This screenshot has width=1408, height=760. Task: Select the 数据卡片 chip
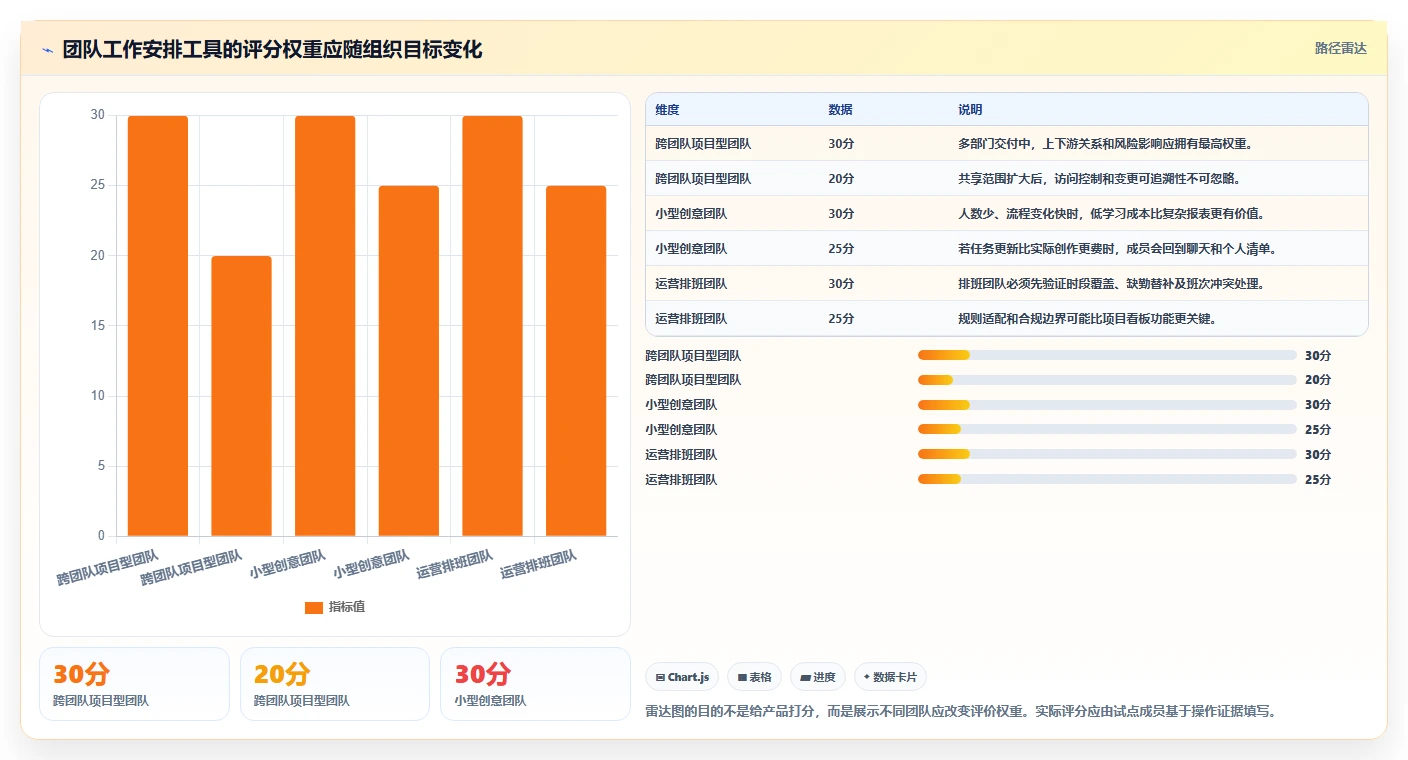(x=890, y=677)
